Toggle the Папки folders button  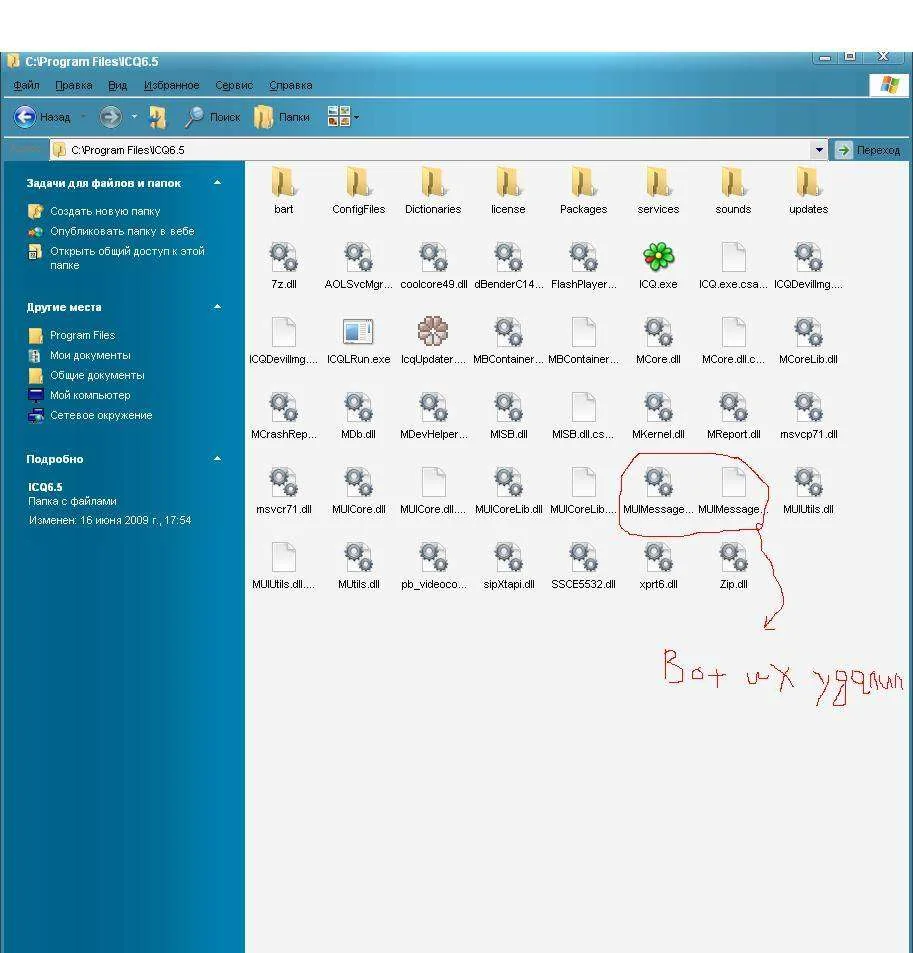pyautogui.click(x=282, y=117)
